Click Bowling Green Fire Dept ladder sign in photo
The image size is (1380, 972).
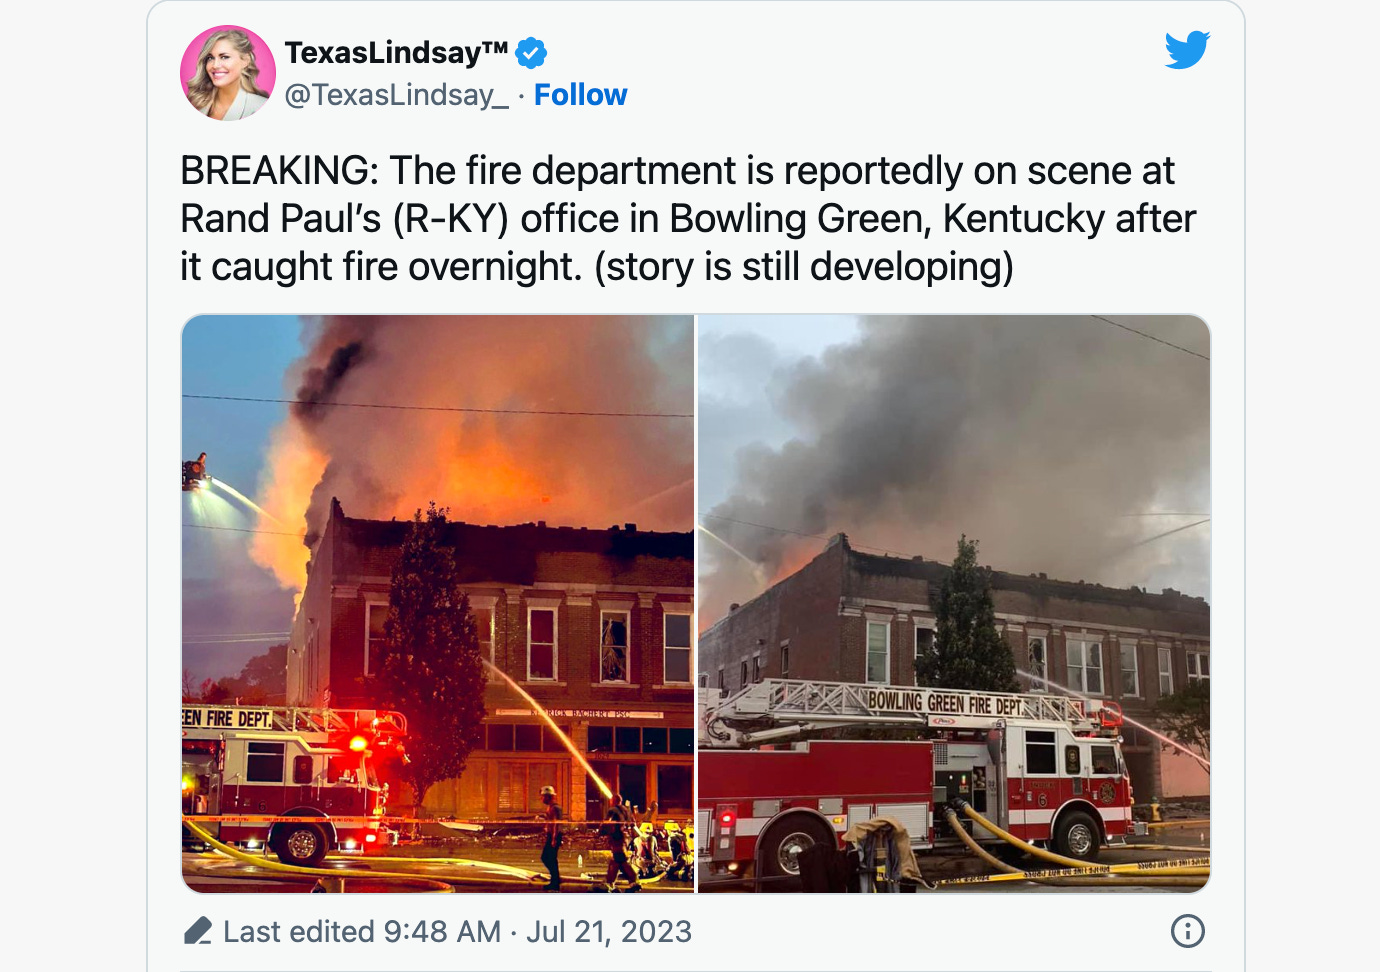pyautogui.click(x=946, y=703)
